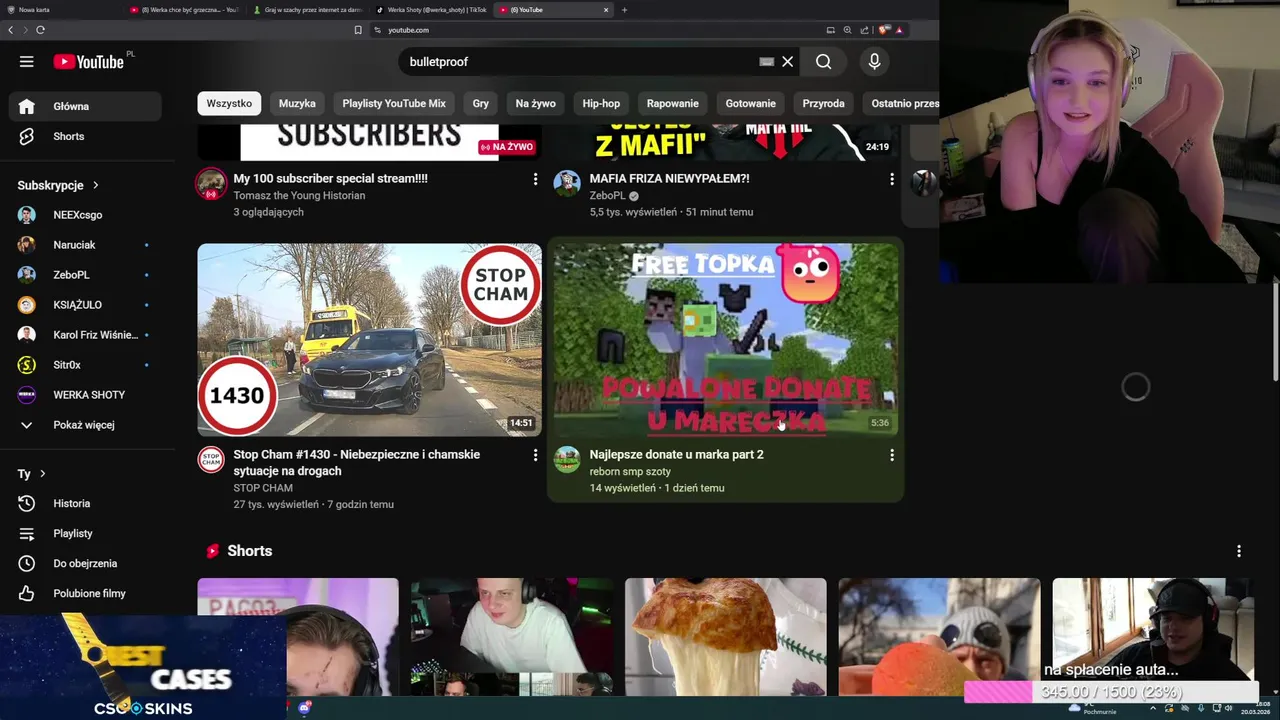
Task: Open Shorts from the sidebar
Action: tap(85, 136)
